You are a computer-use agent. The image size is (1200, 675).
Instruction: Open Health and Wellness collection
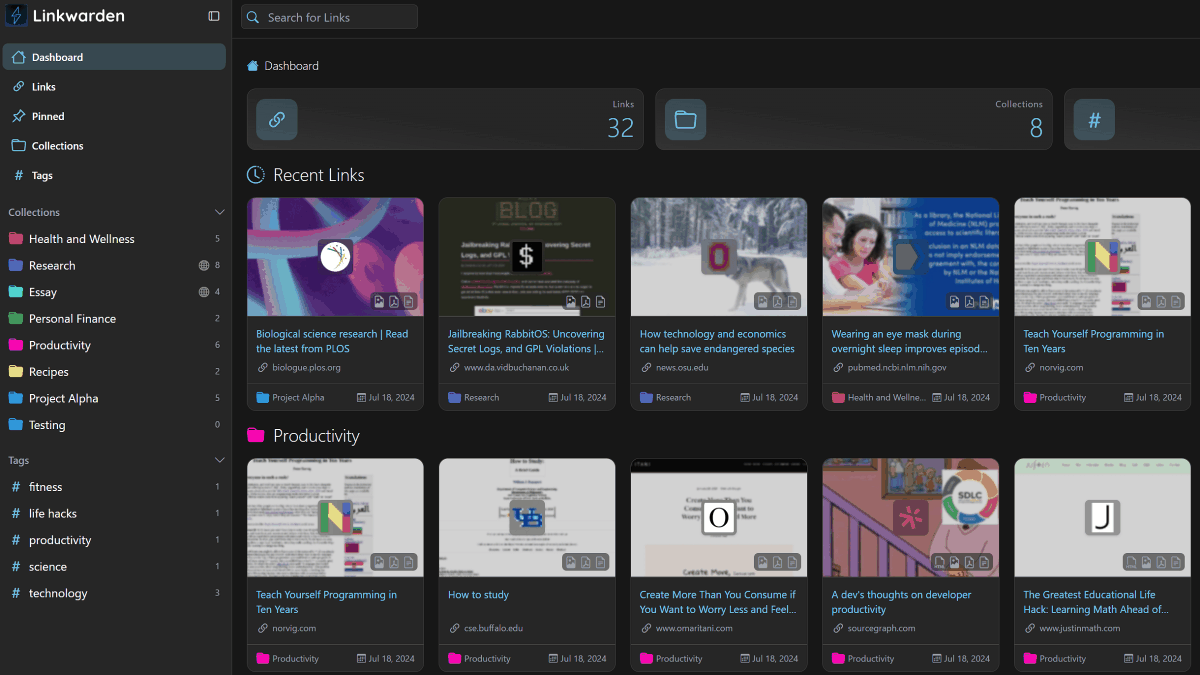[81, 239]
